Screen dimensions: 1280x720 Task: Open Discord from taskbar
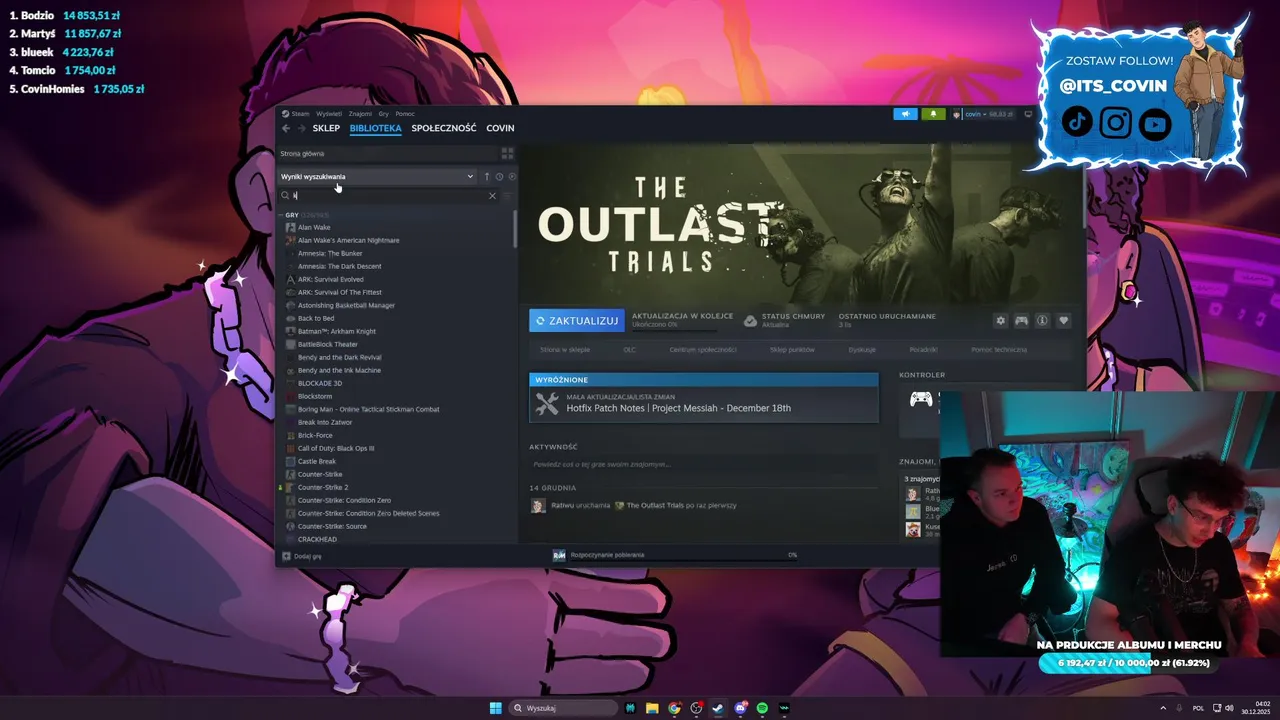pos(740,708)
